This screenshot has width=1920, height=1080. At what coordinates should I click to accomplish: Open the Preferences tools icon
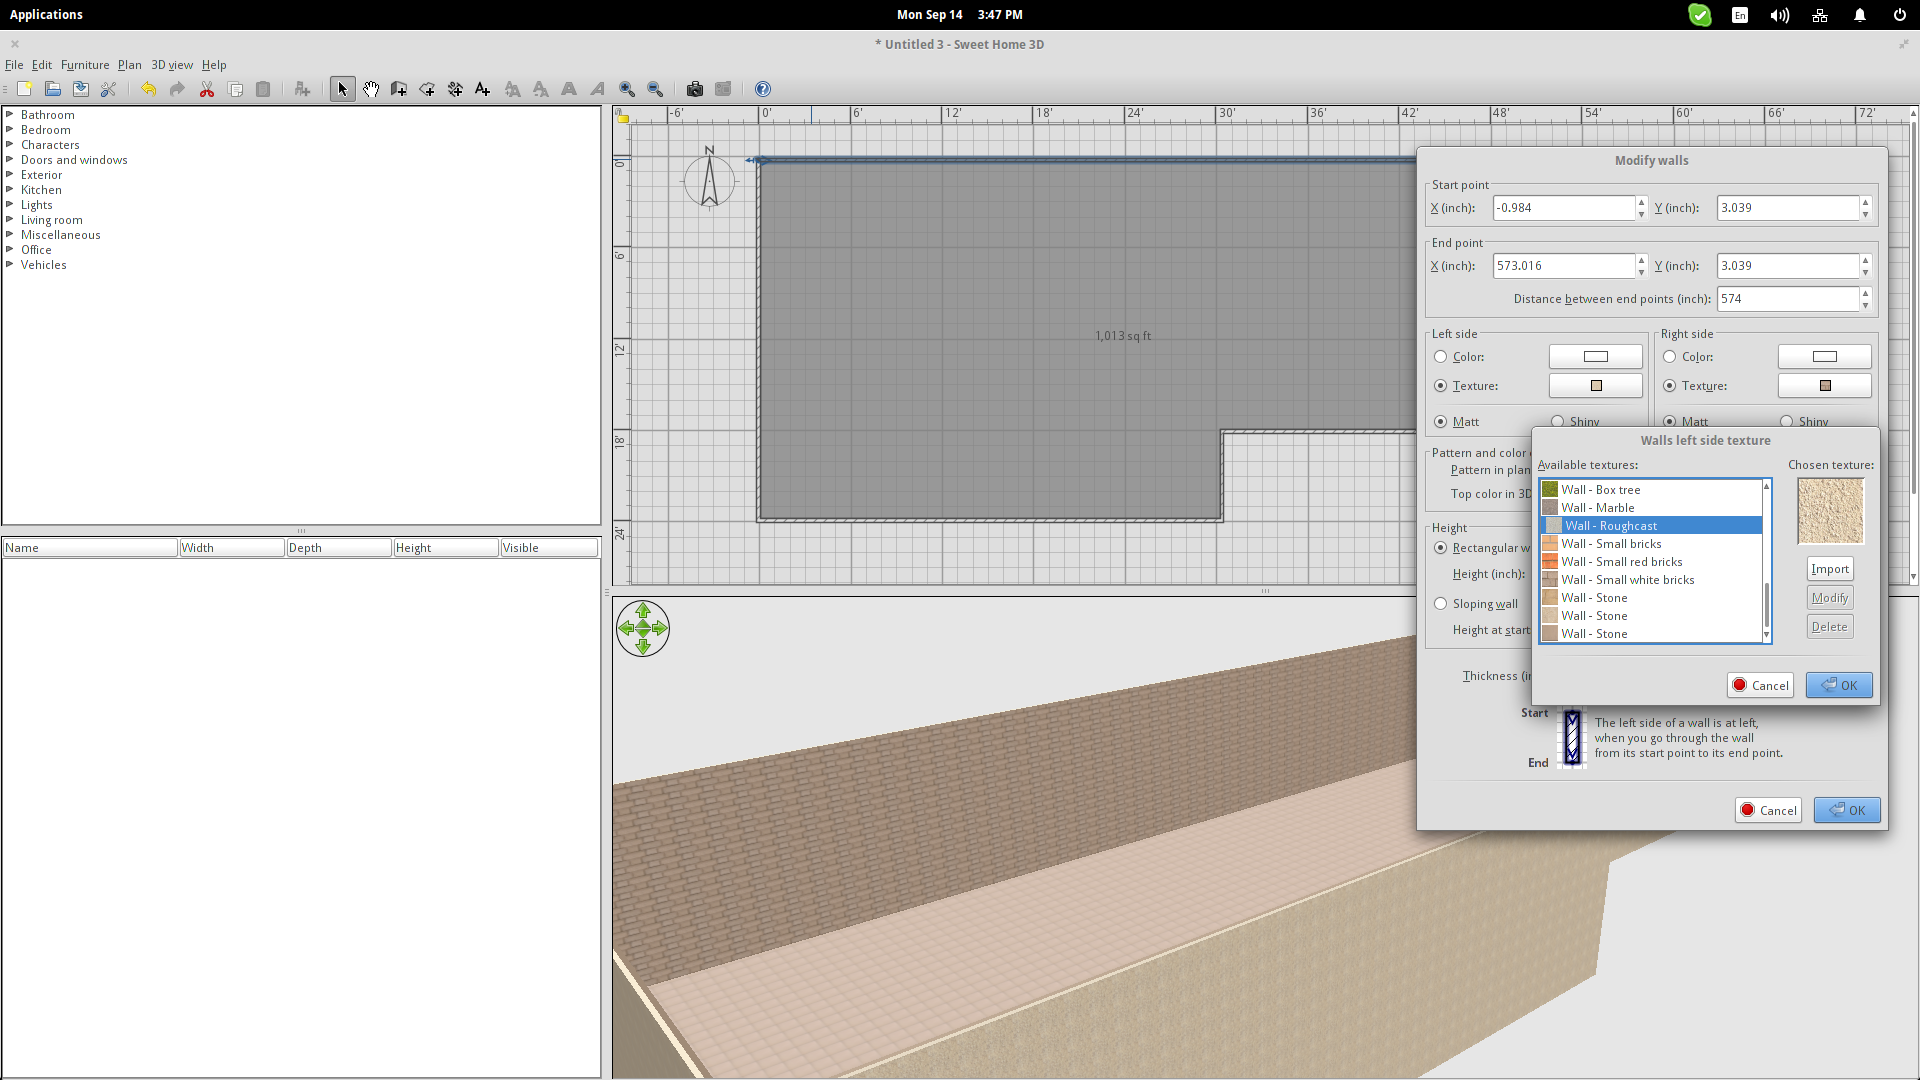click(x=109, y=89)
